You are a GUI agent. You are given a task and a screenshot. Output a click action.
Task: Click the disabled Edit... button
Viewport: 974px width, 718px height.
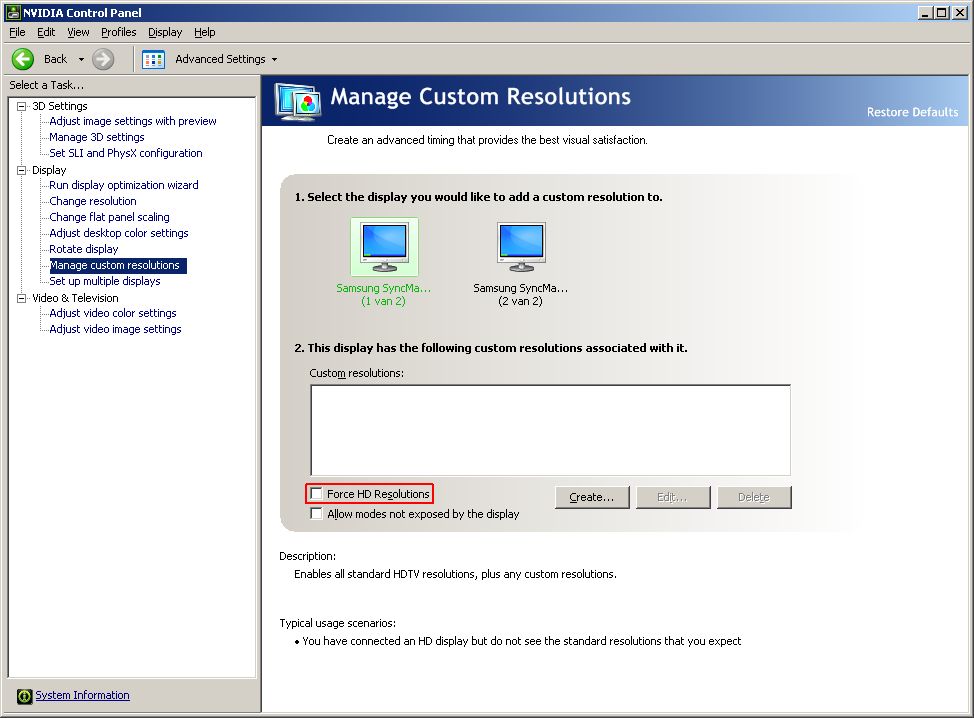673,497
